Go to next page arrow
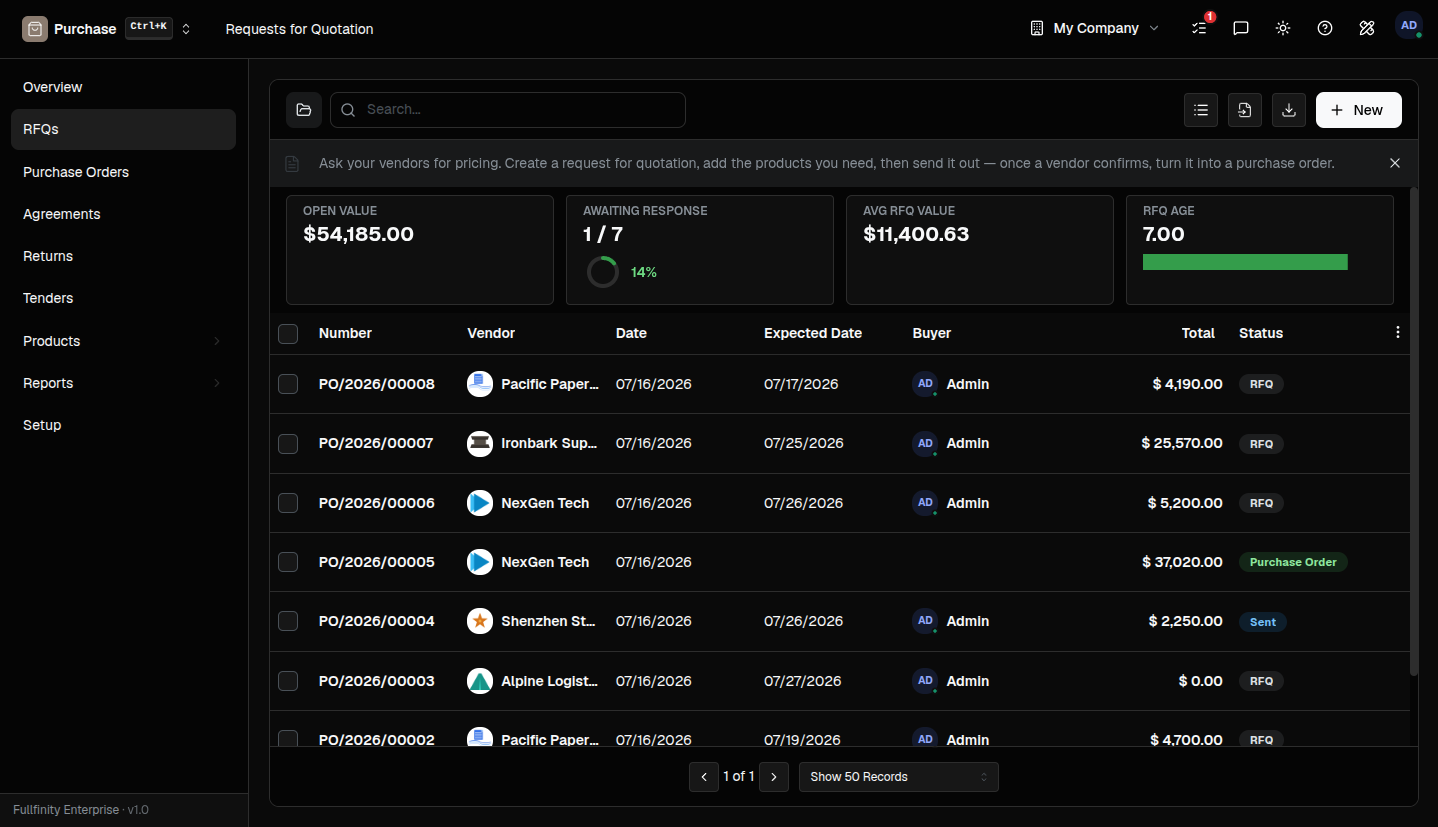 pos(774,777)
